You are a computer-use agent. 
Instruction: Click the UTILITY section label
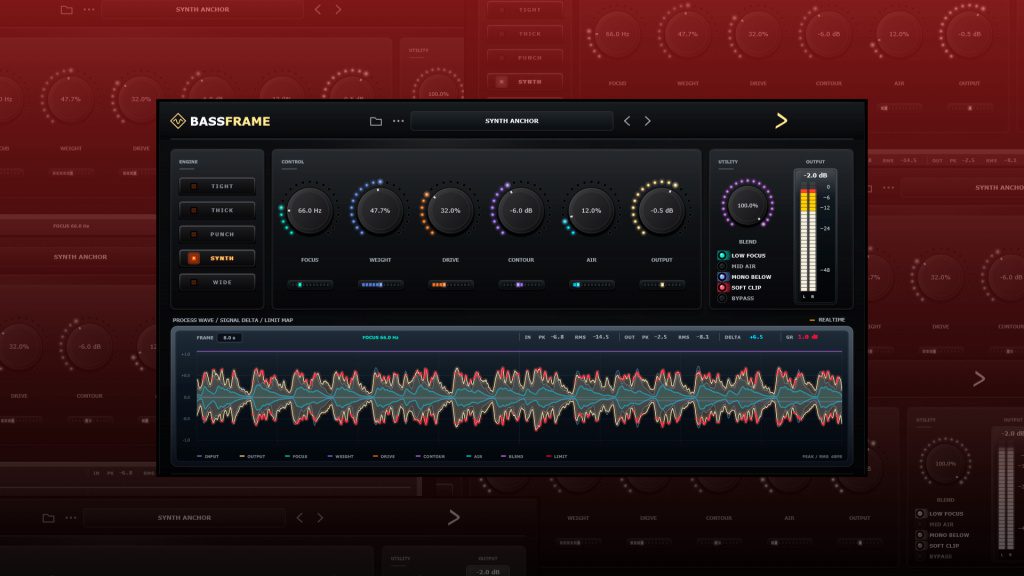(x=728, y=162)
